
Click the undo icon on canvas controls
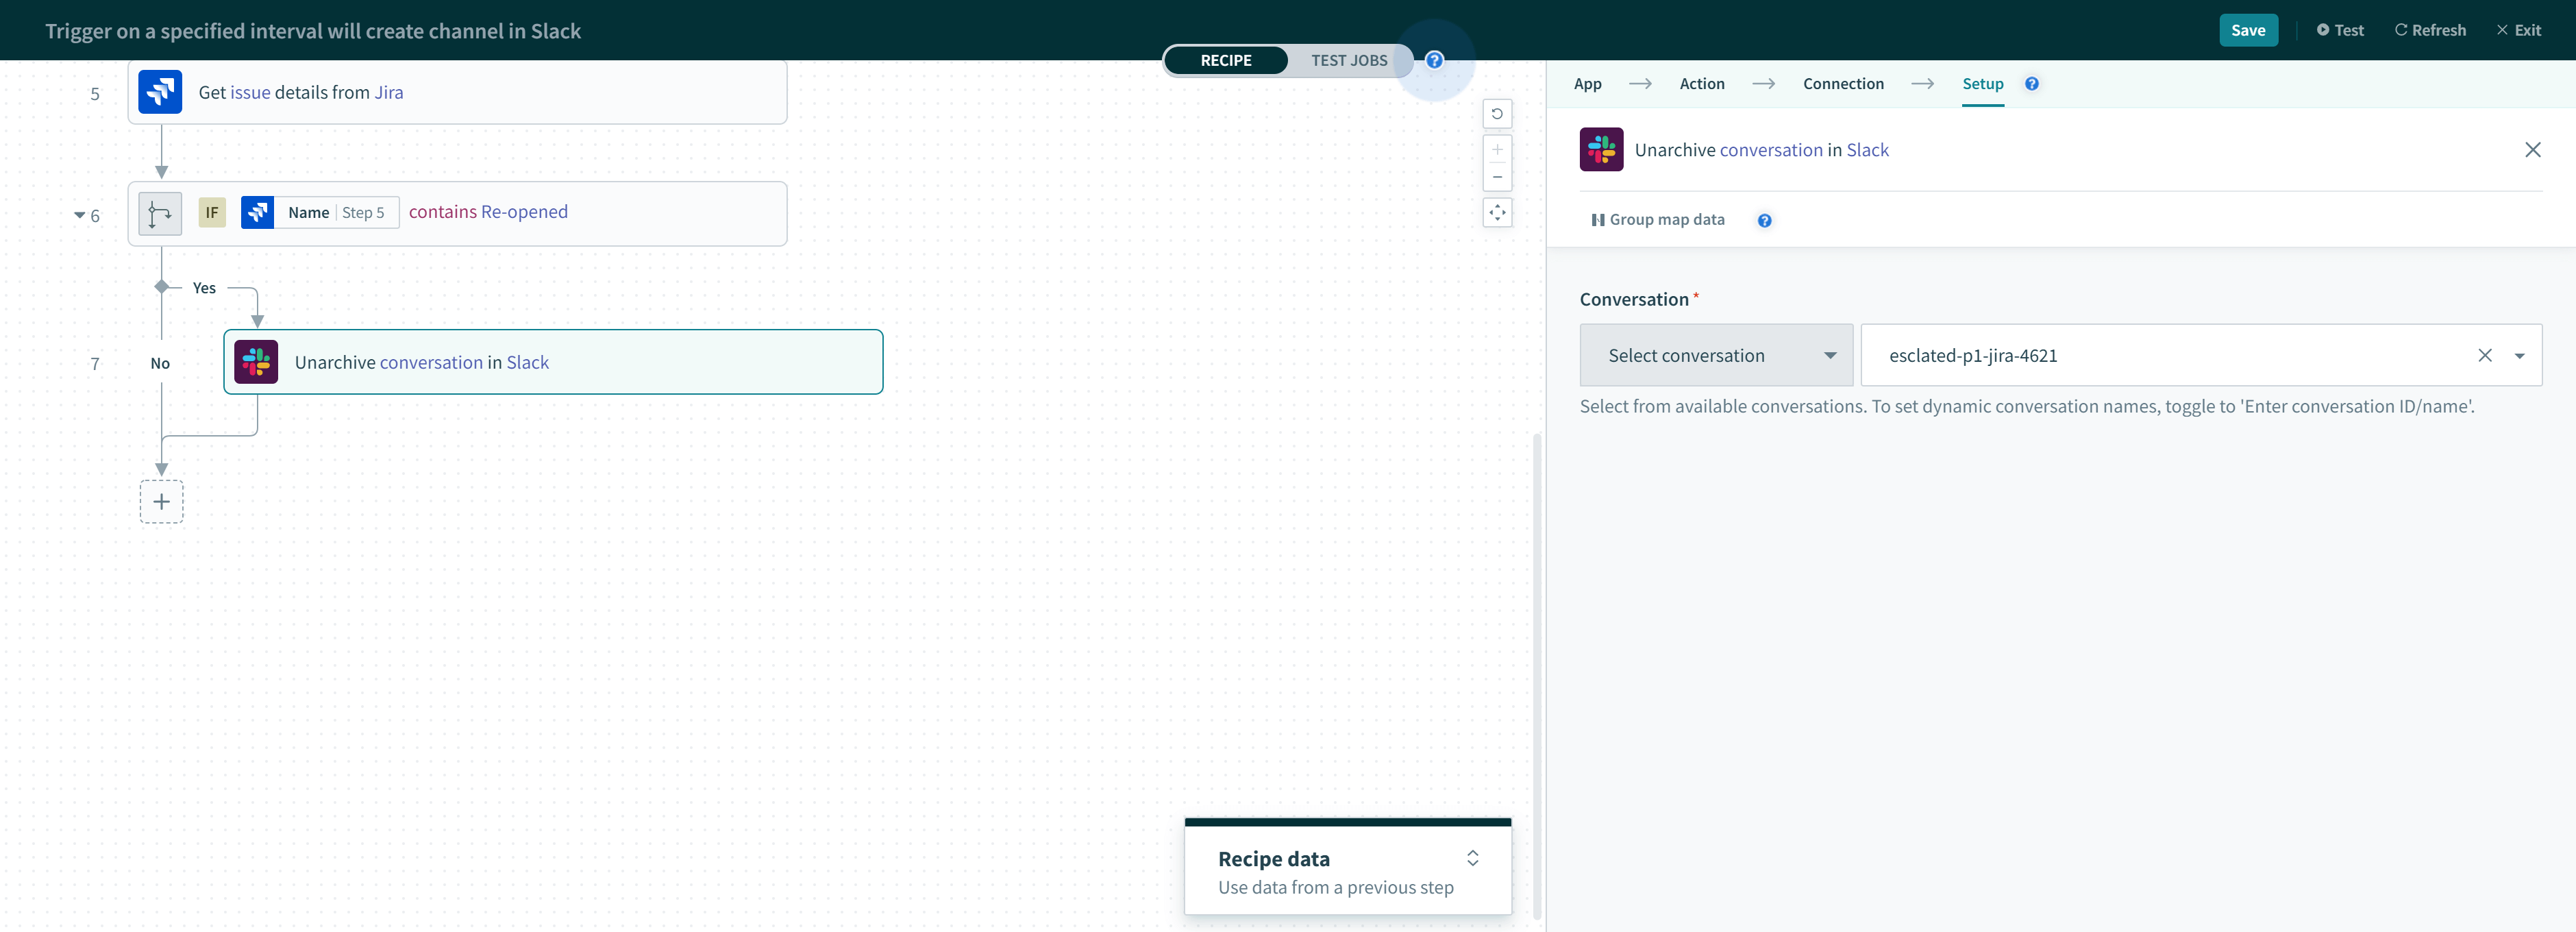[x=1497, y=114]
